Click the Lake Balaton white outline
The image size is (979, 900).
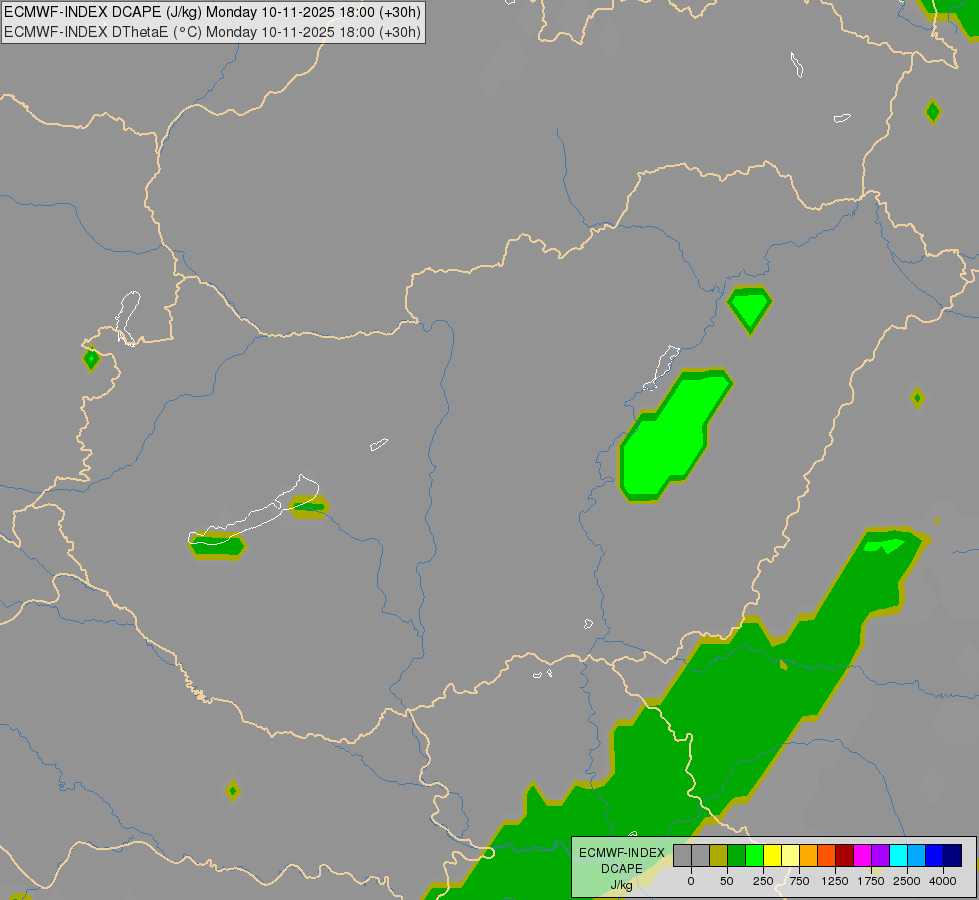point(253,510)
